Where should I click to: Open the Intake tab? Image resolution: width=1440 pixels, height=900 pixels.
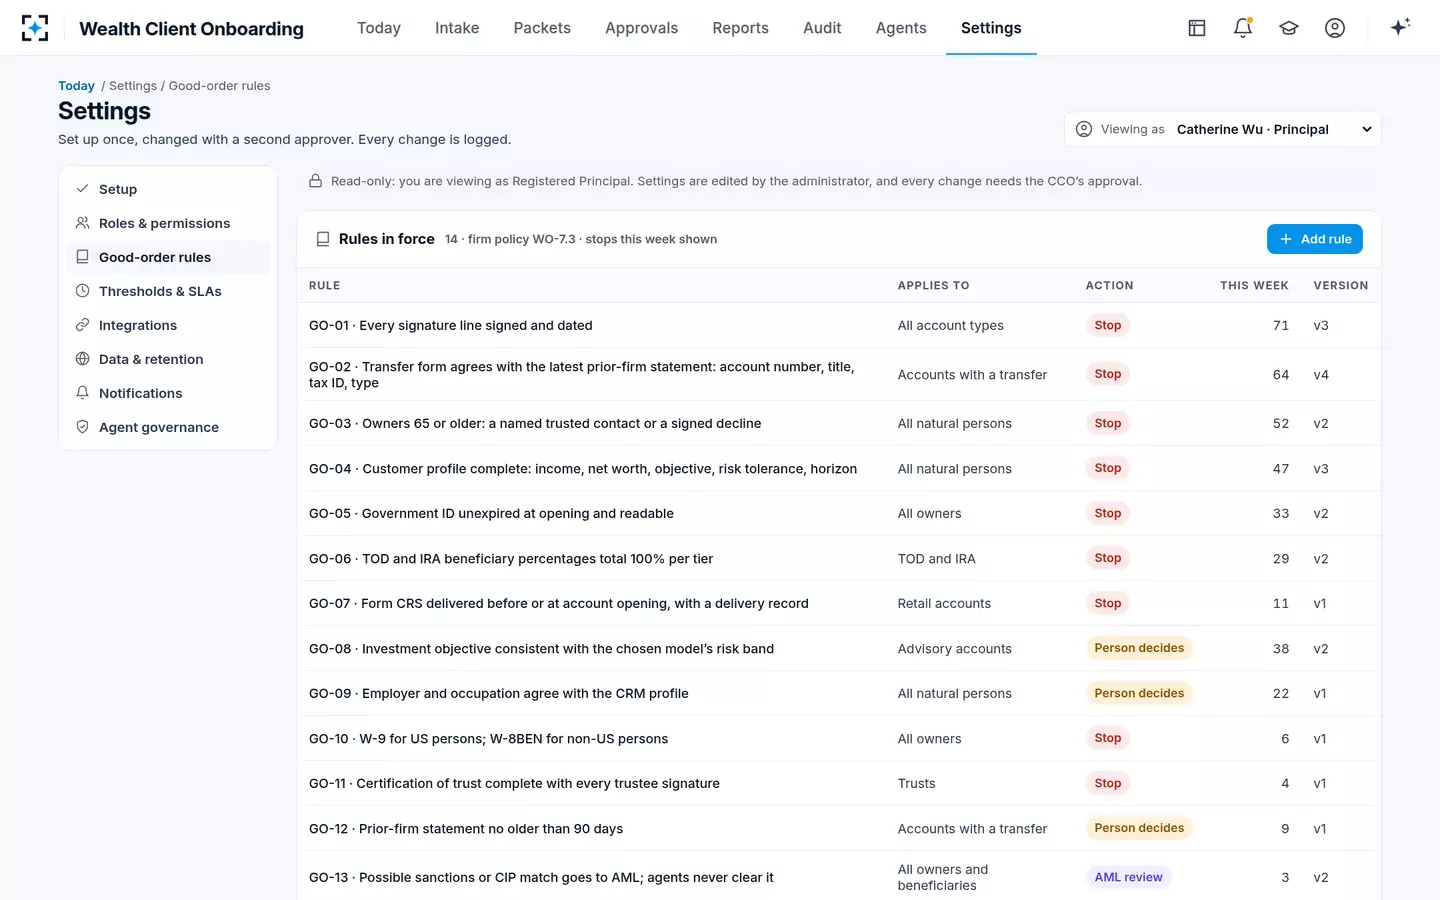click(457, 28)
